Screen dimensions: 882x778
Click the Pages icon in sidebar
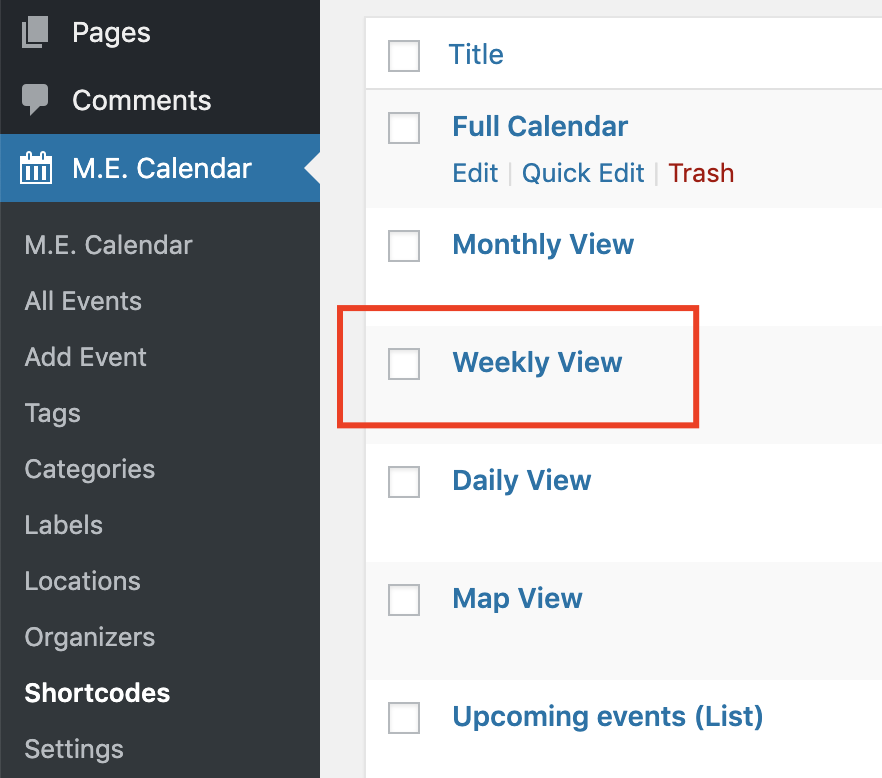[x=35, y=32]
